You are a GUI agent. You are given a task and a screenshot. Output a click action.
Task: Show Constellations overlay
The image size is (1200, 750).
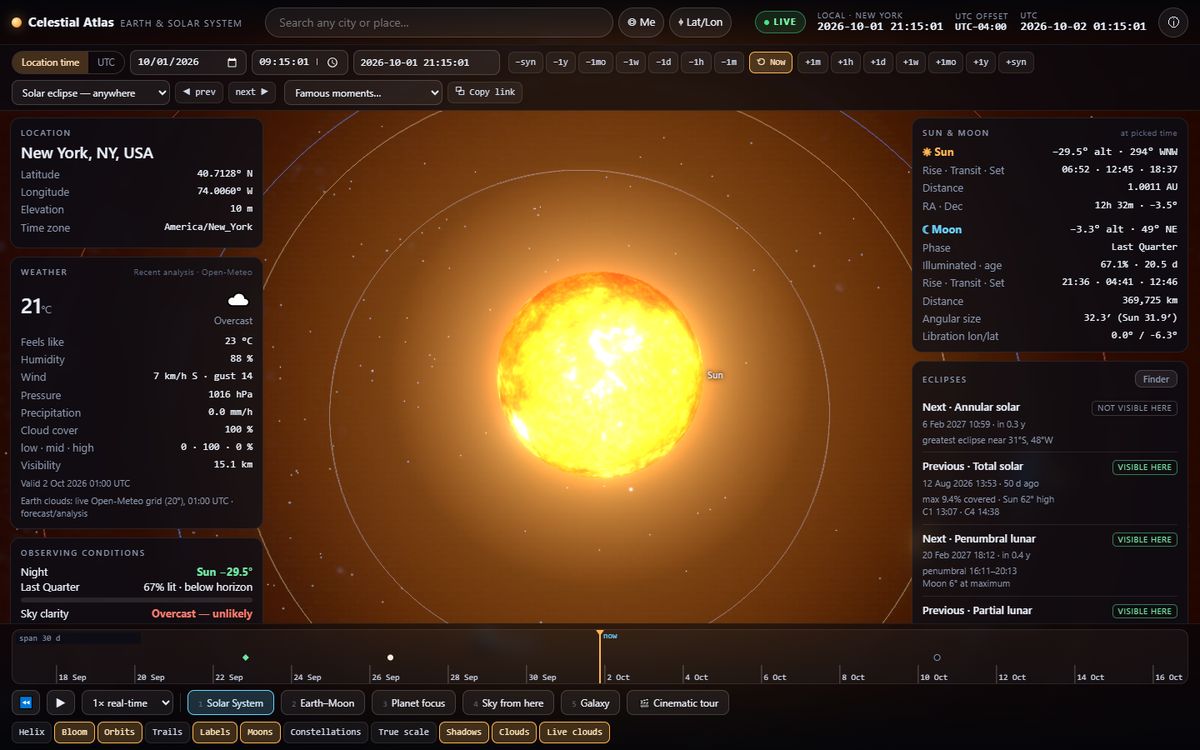[326, 732]
